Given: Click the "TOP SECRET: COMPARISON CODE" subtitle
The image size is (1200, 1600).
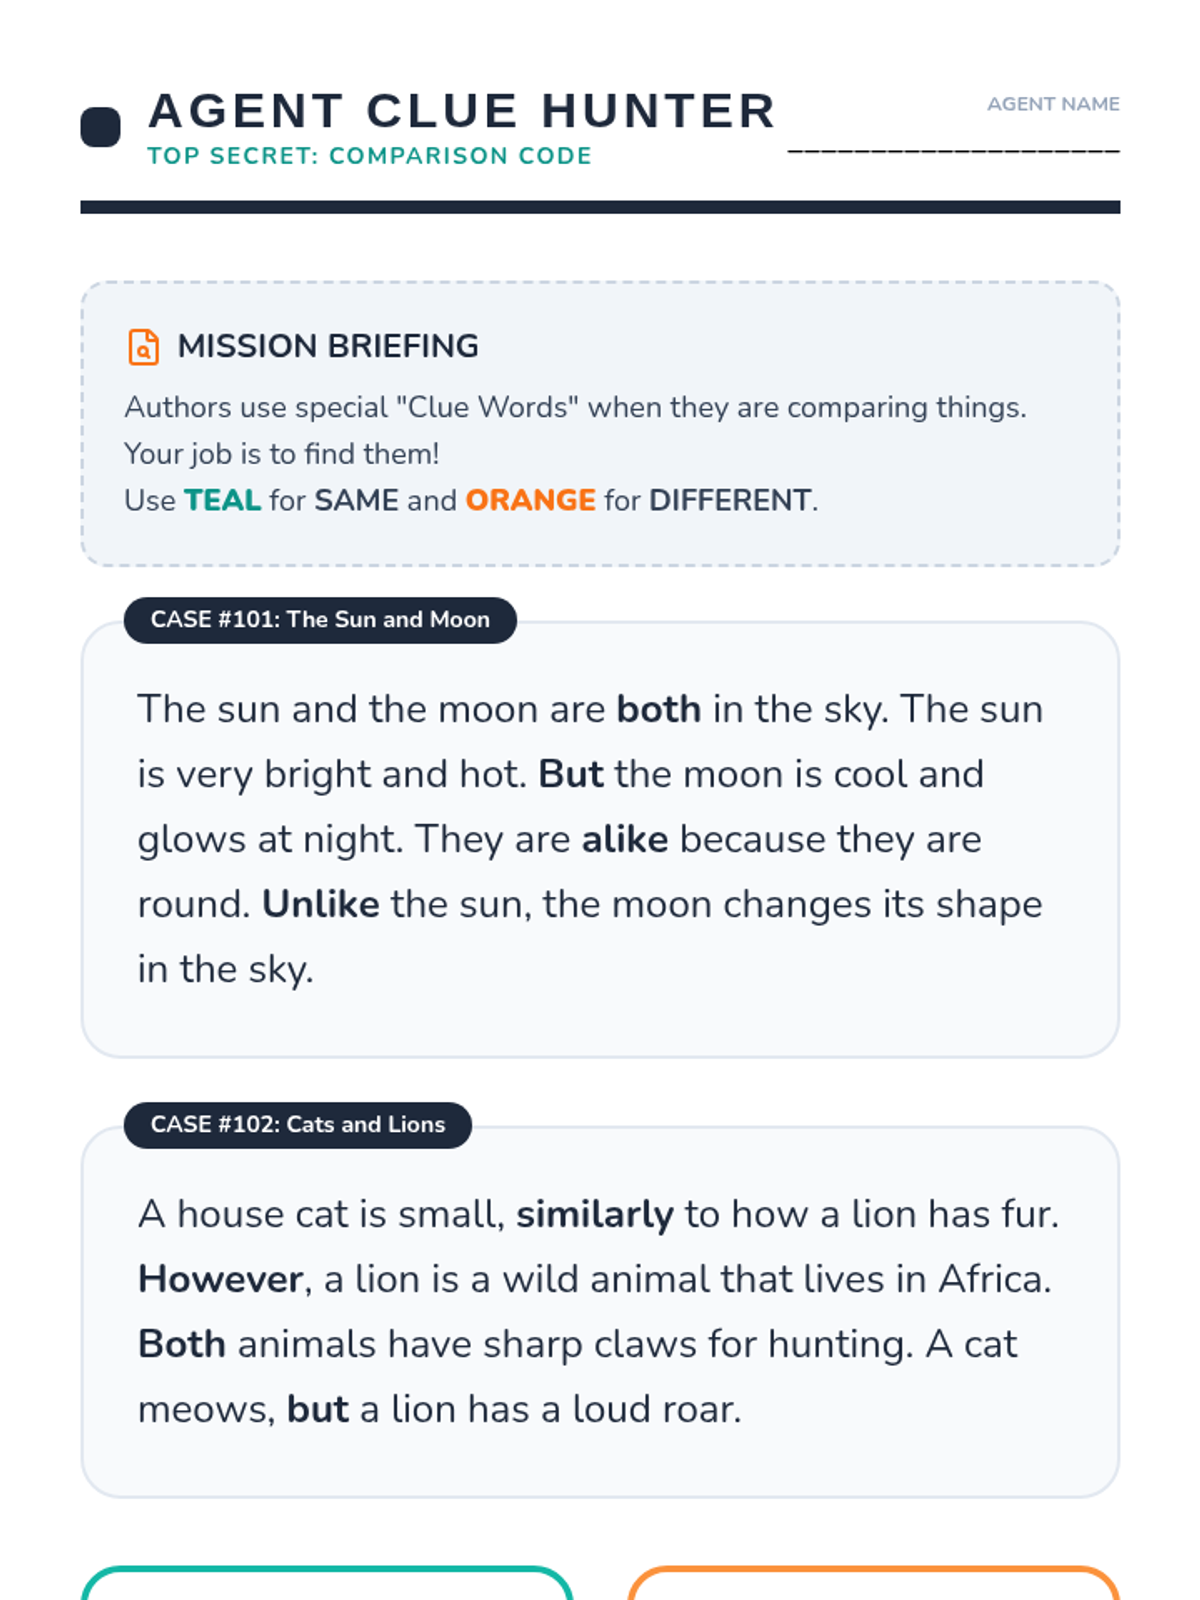Looking at the screenshot, I should 370,156.
